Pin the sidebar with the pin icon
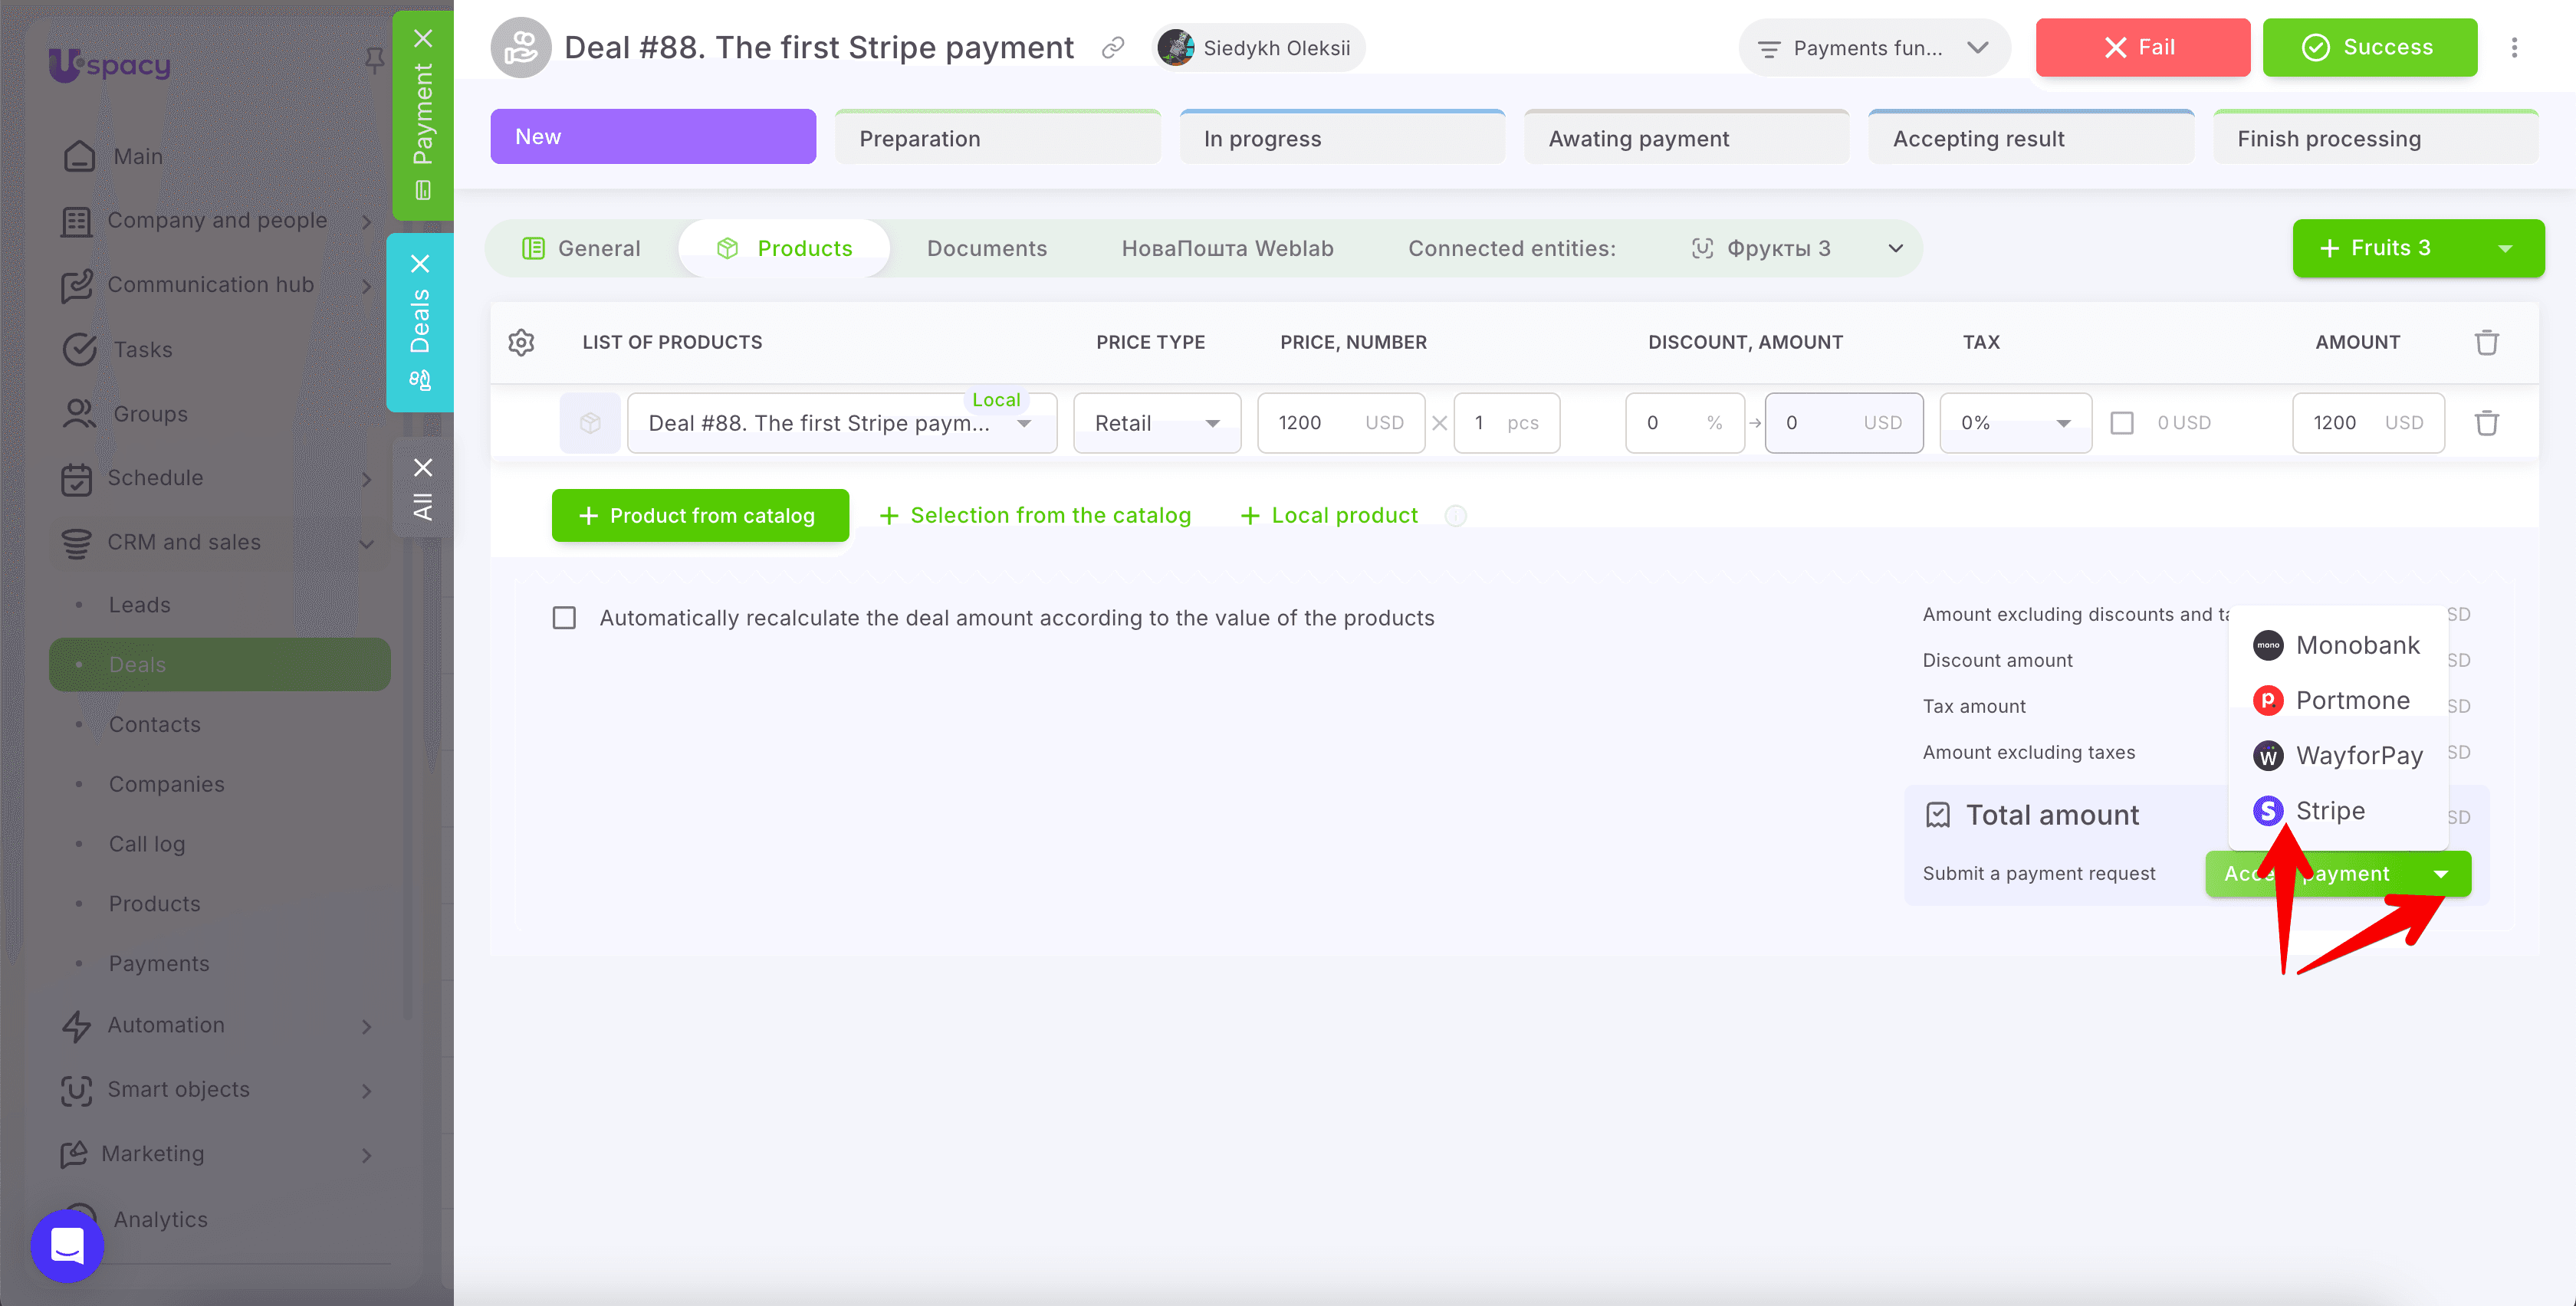This screenshot has height=1306, width=2576. [374, 60]
